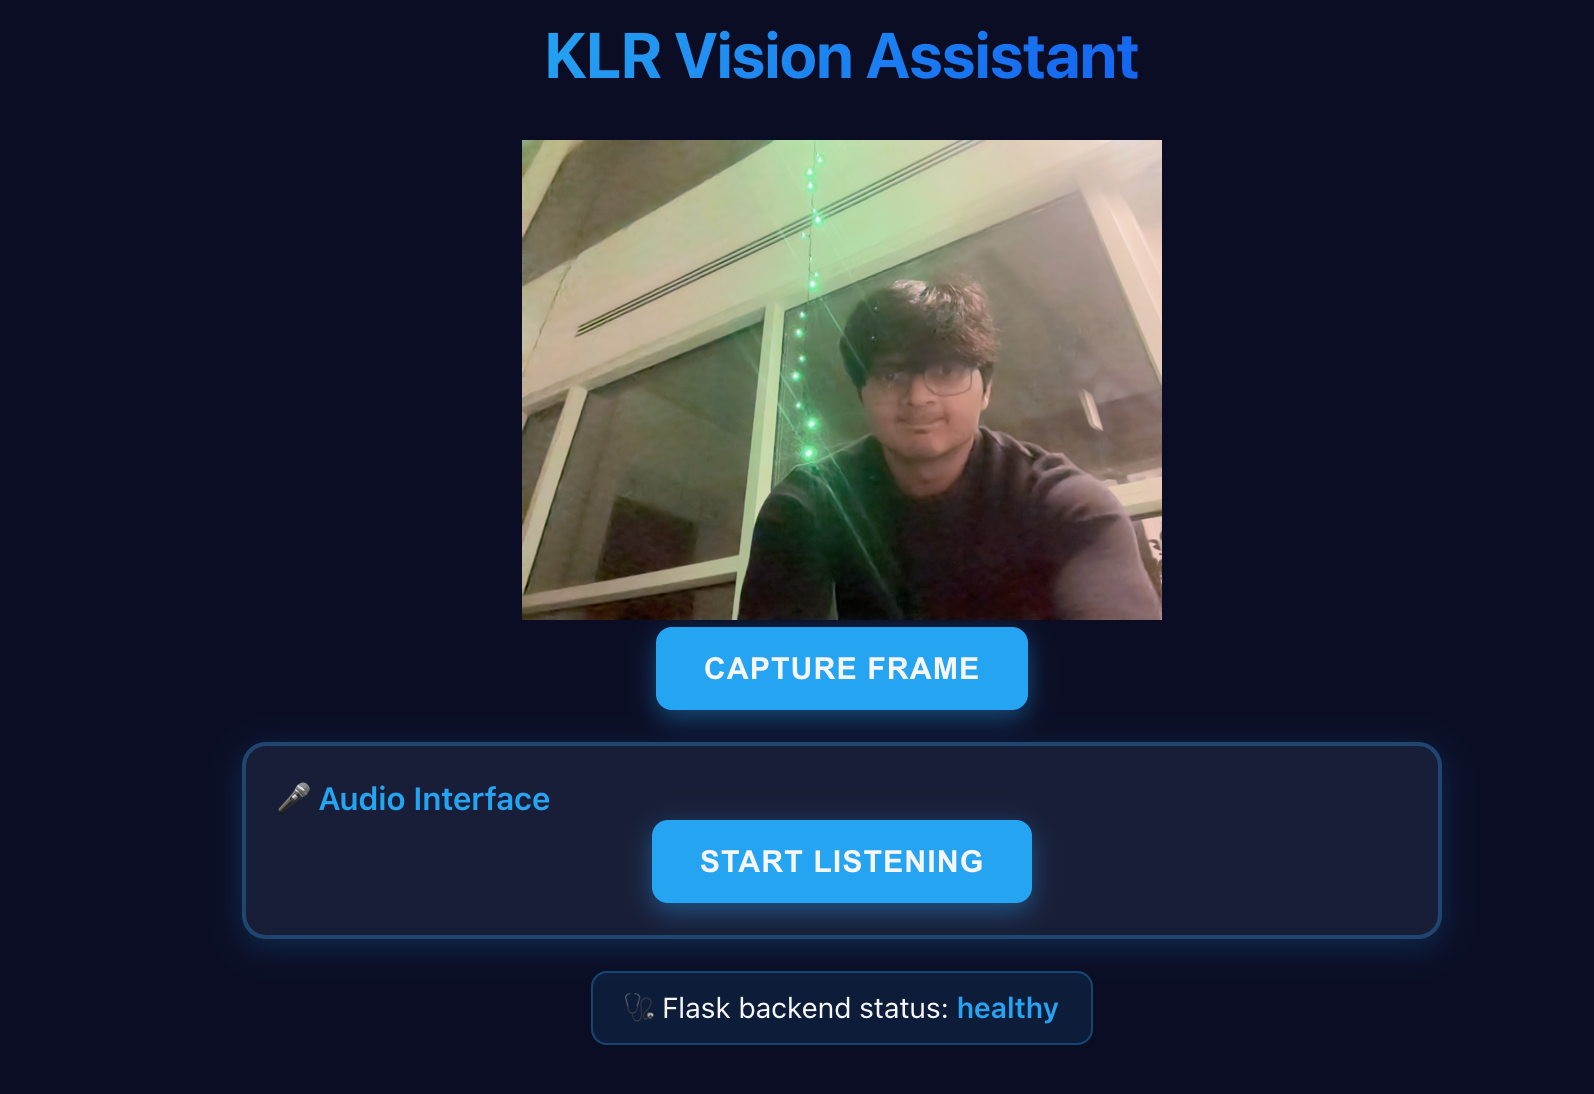This screenshot has height=1094, width=1594.
Task: Click the microphone icon beside Audio Interface
Action: click(x=293, y=798)
